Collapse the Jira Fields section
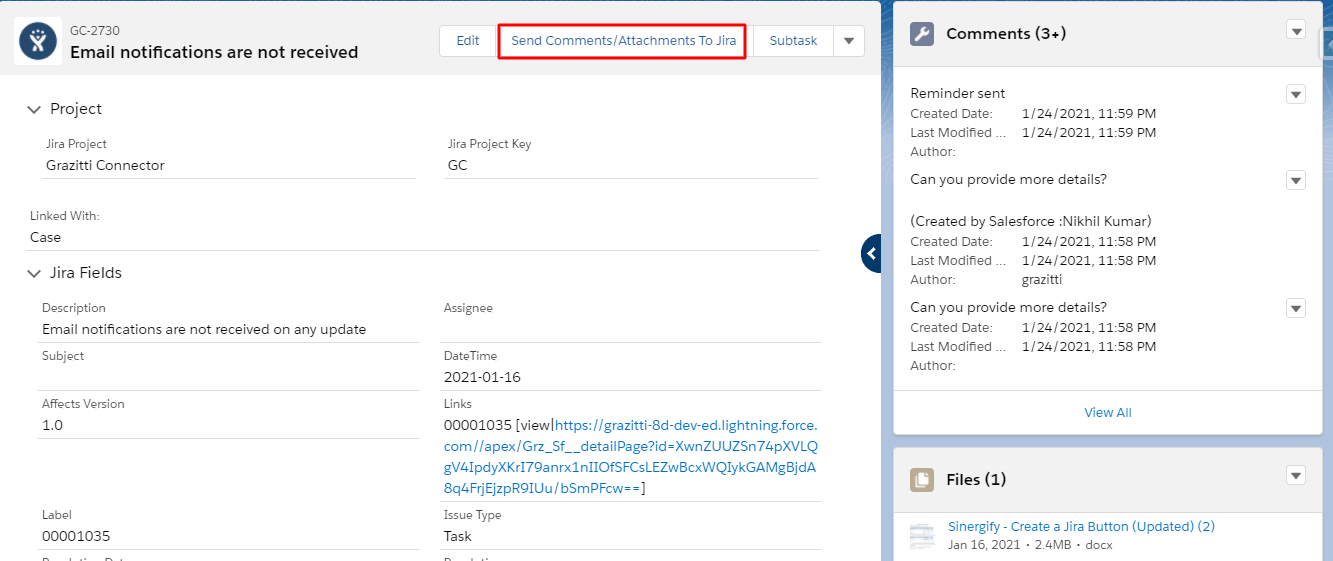Screen dimensions: 1333x561 click(x=35, y=273)
